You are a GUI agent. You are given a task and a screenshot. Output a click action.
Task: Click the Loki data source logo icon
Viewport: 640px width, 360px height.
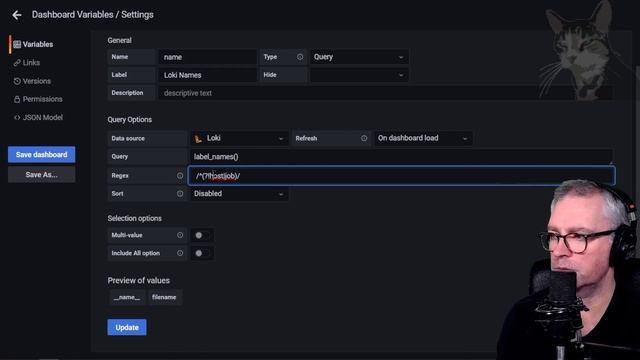(198, 139)
